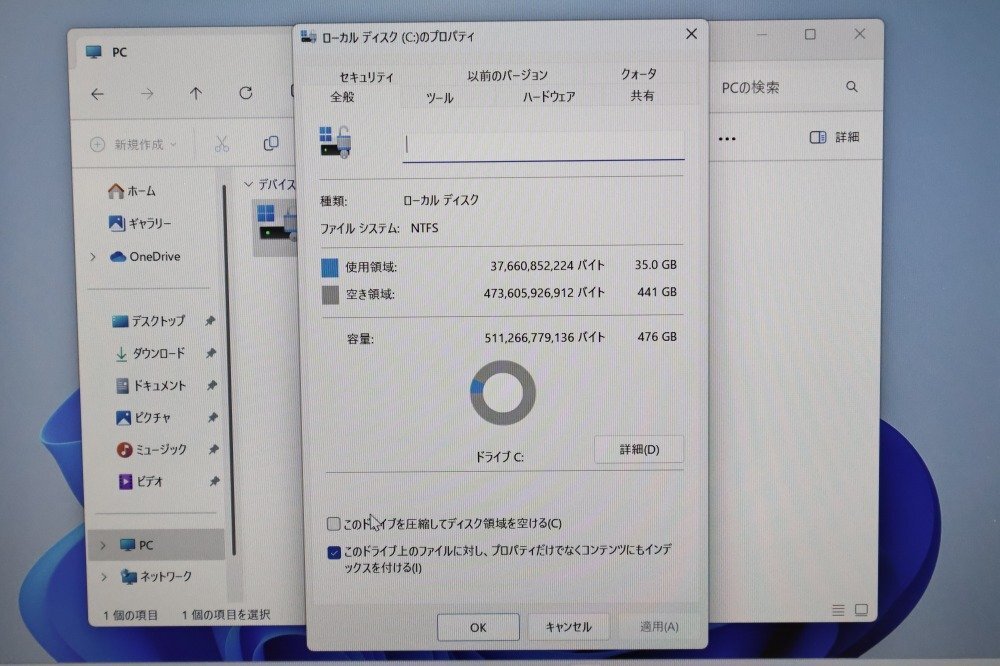
Task: Select OneDrive in the navigation pane
Action: click(145, 256)
